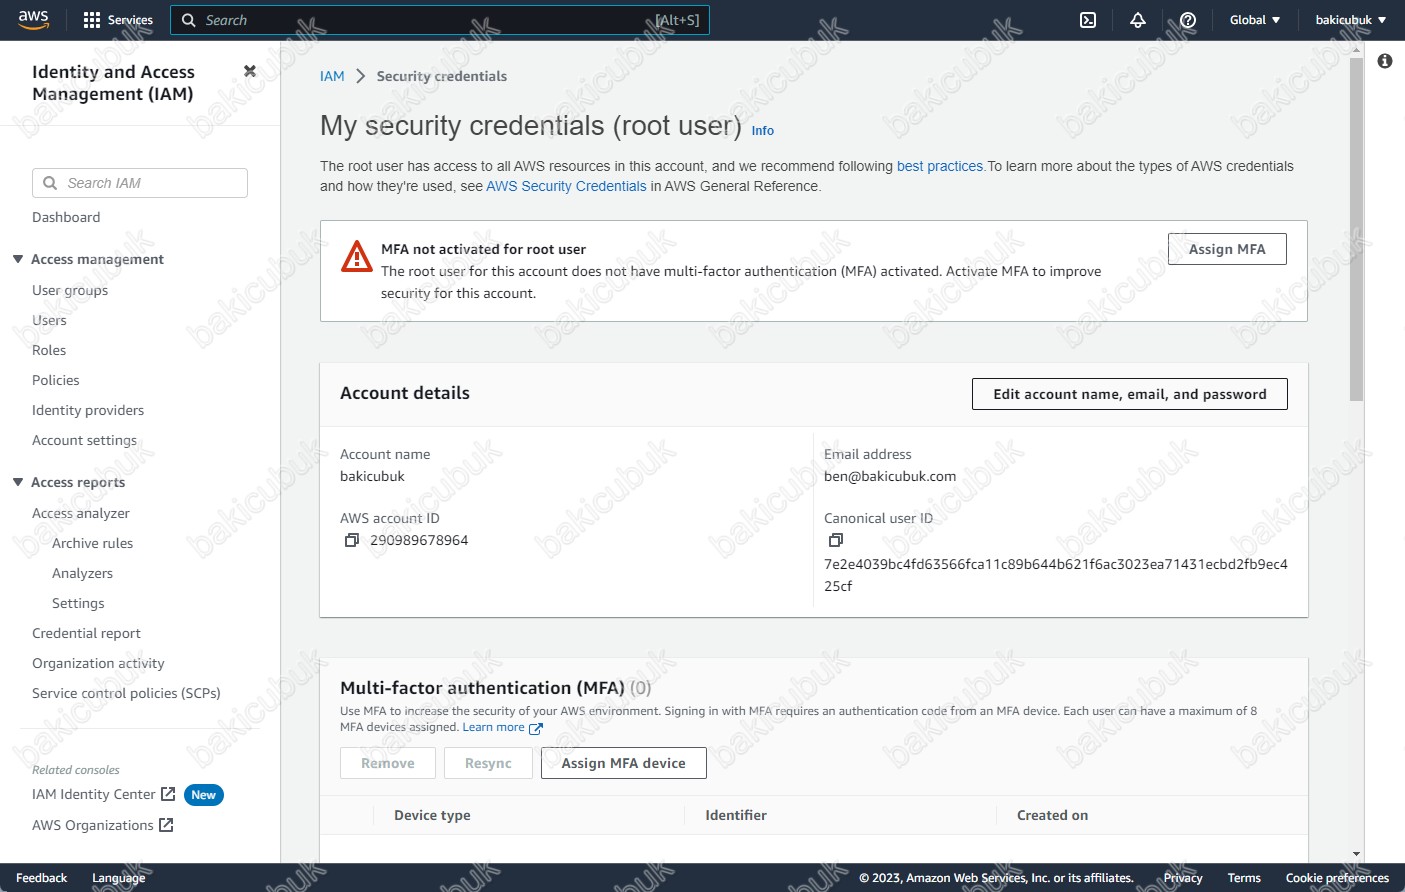
Task: Click Edit account name, email, and password
Action: (1130, 394)
